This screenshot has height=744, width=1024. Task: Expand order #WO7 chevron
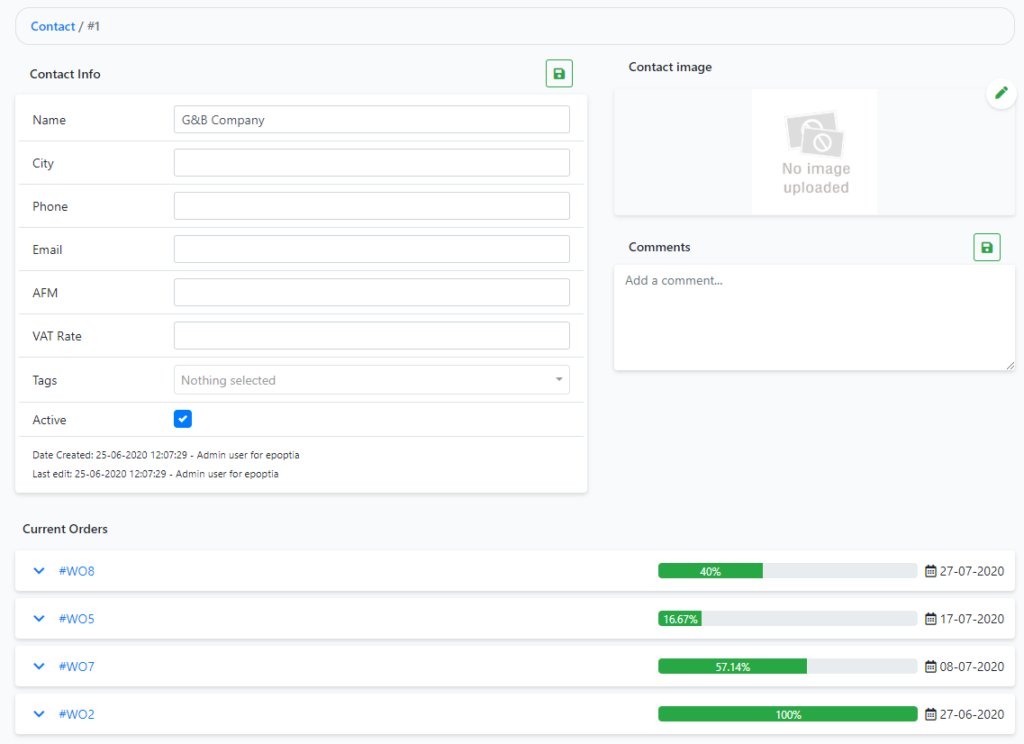pos(39,667)
